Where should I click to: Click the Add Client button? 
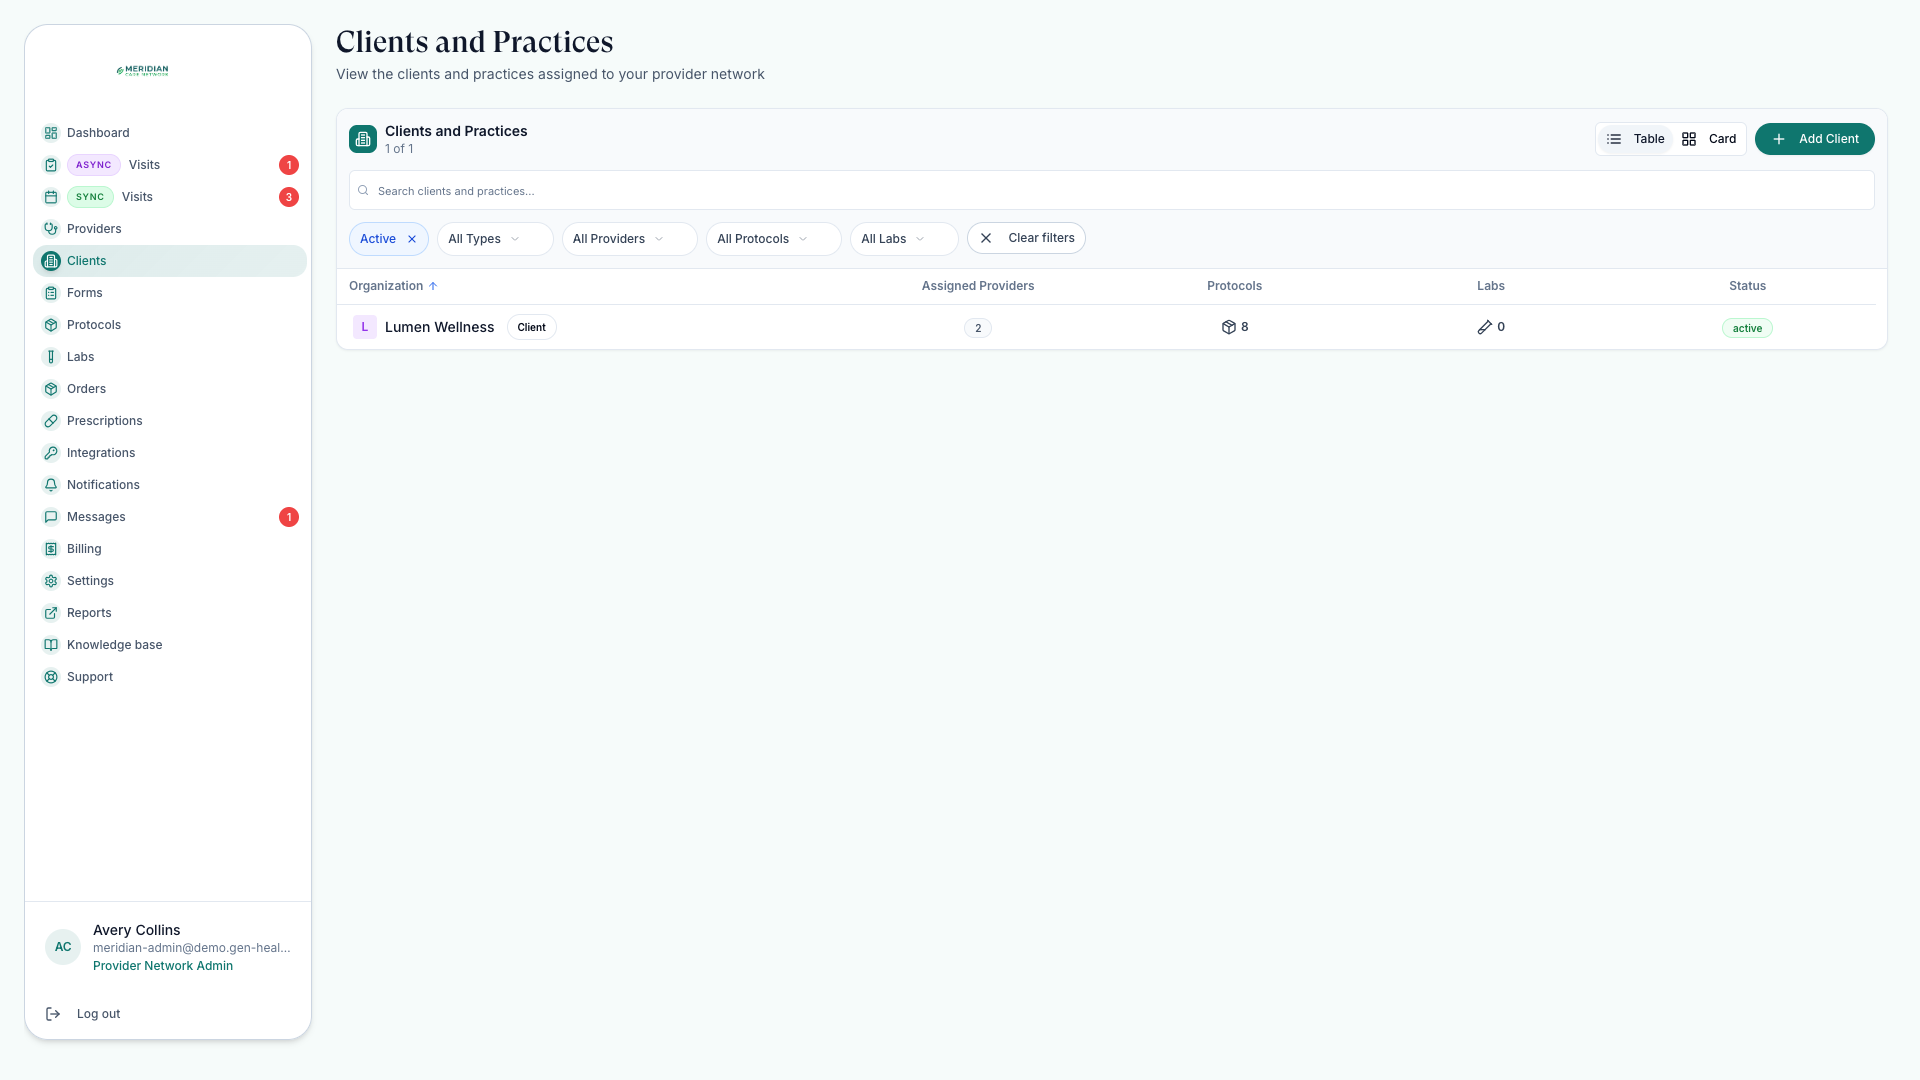point(1814,139)
